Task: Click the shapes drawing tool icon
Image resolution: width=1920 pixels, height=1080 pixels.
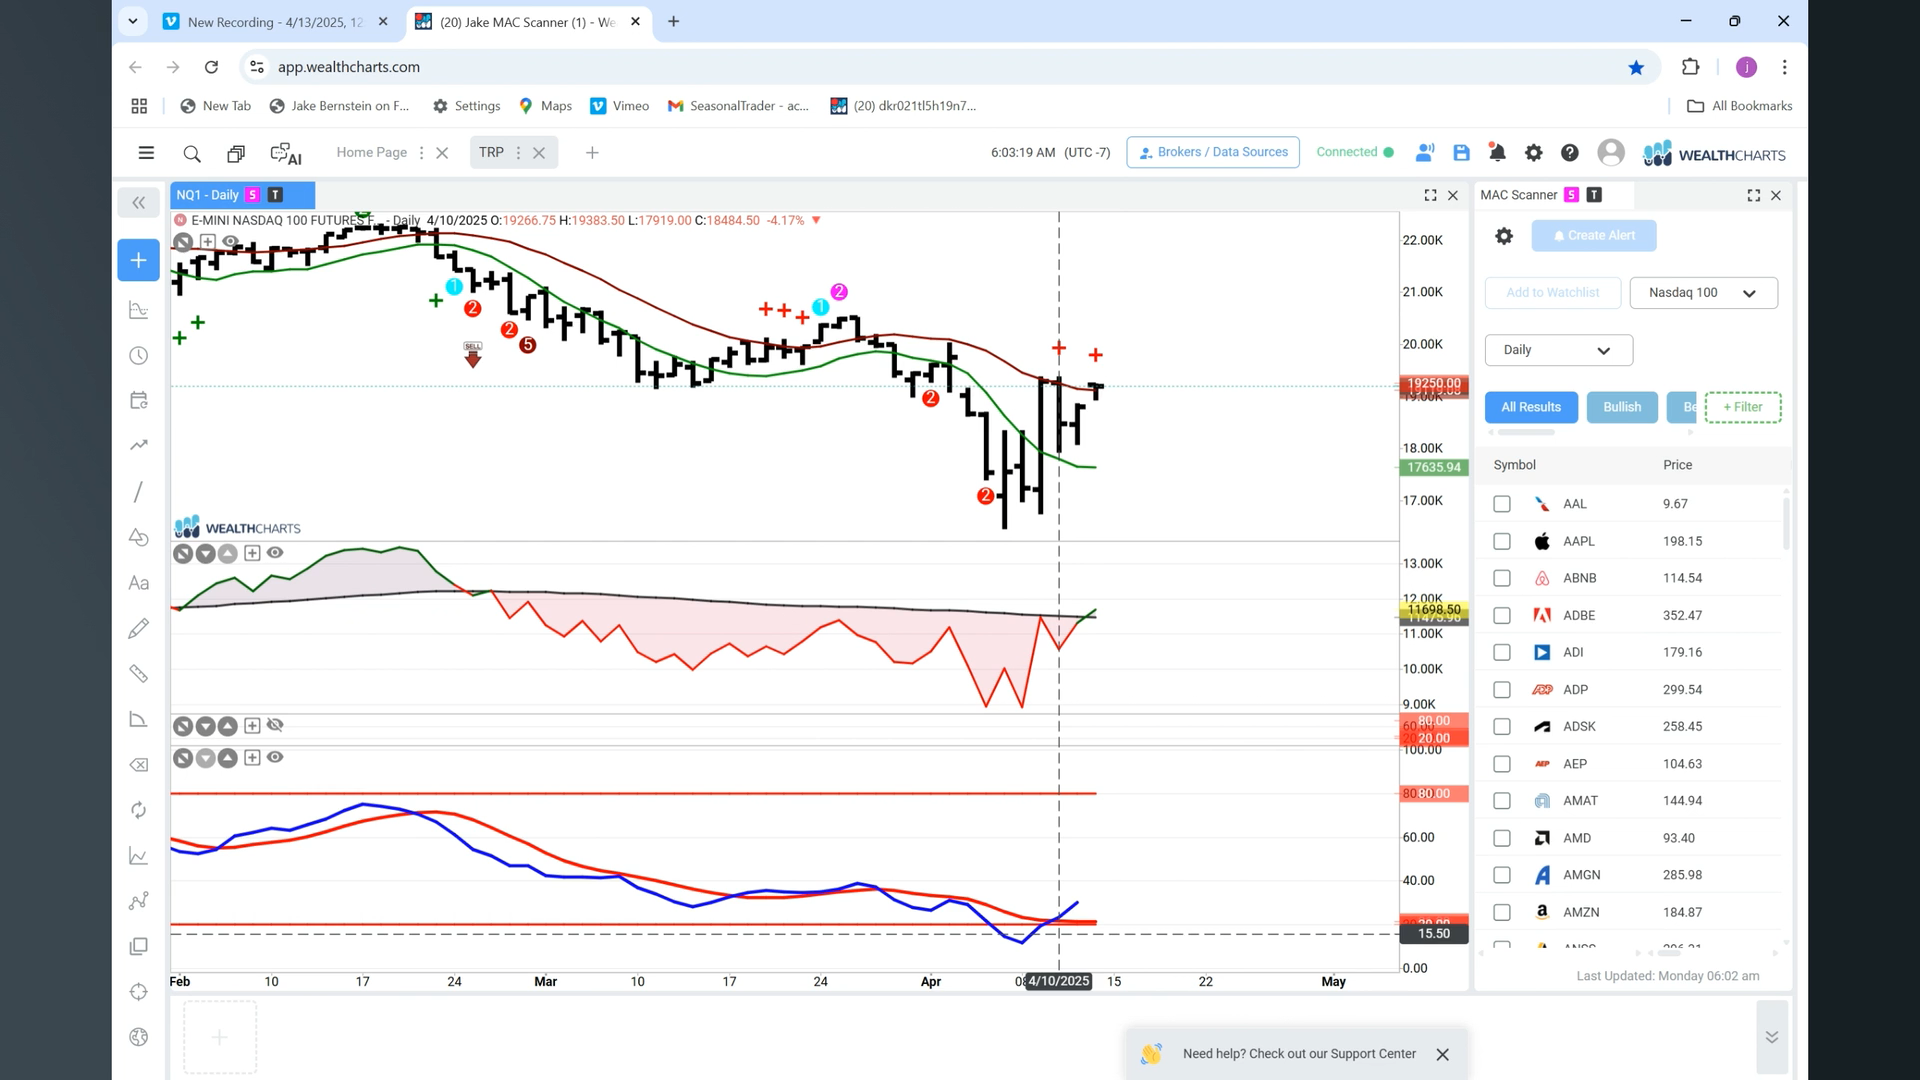Action: [138, 537]
